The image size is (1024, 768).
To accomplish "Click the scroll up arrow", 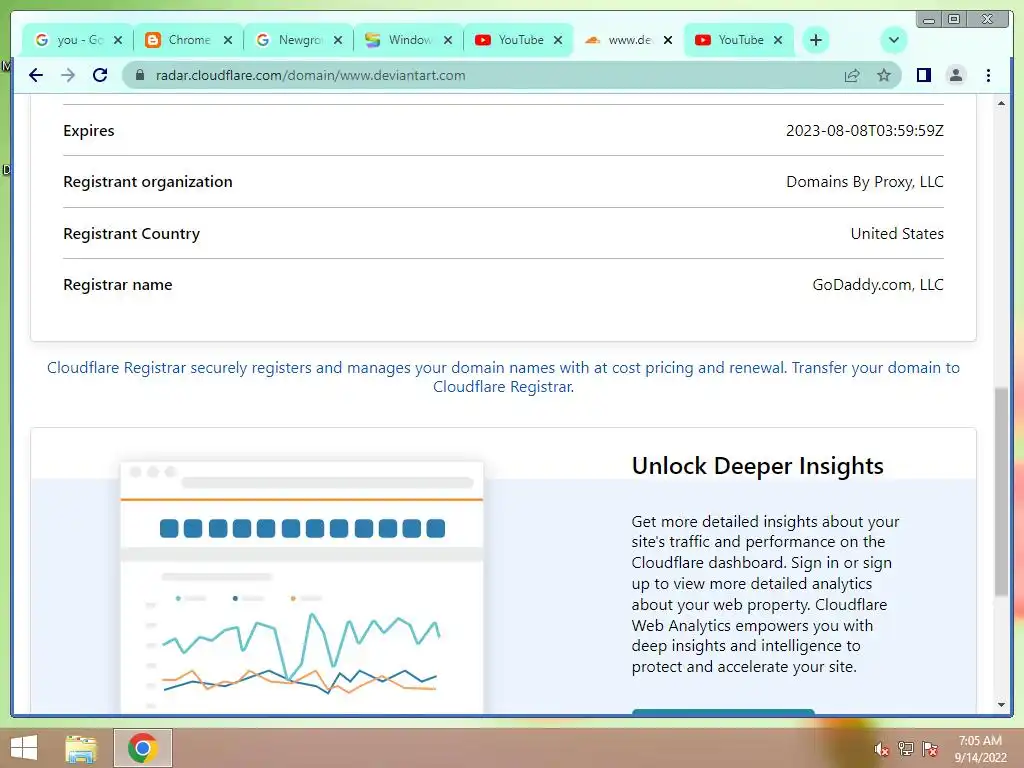I will coord(1001,103).
